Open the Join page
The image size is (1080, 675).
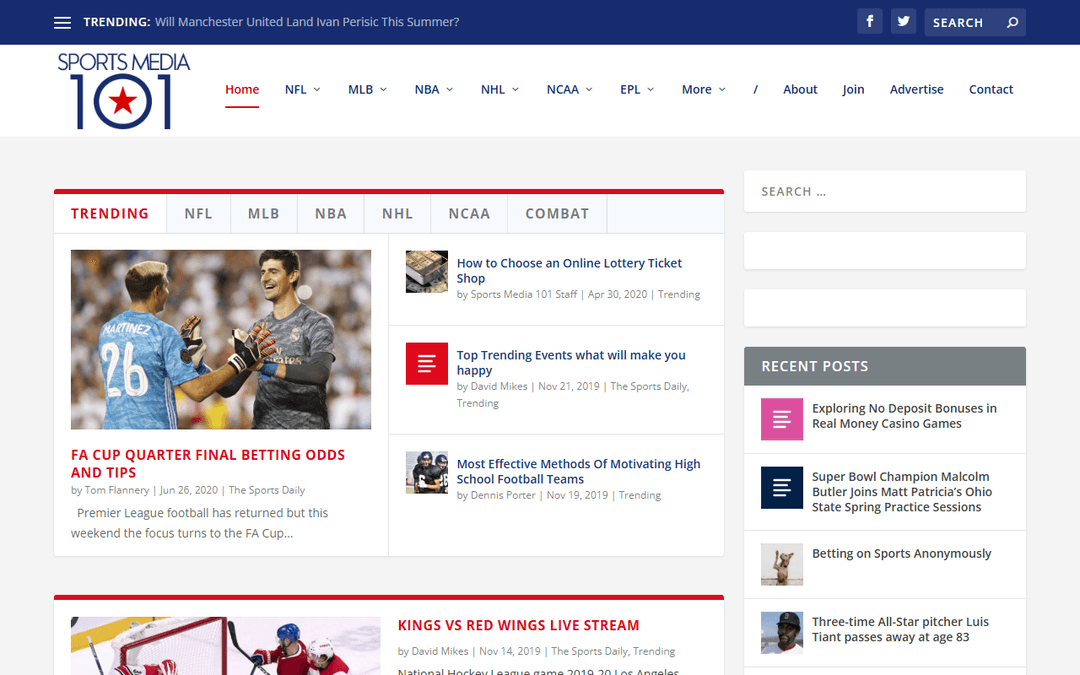[x=853, y=90]
